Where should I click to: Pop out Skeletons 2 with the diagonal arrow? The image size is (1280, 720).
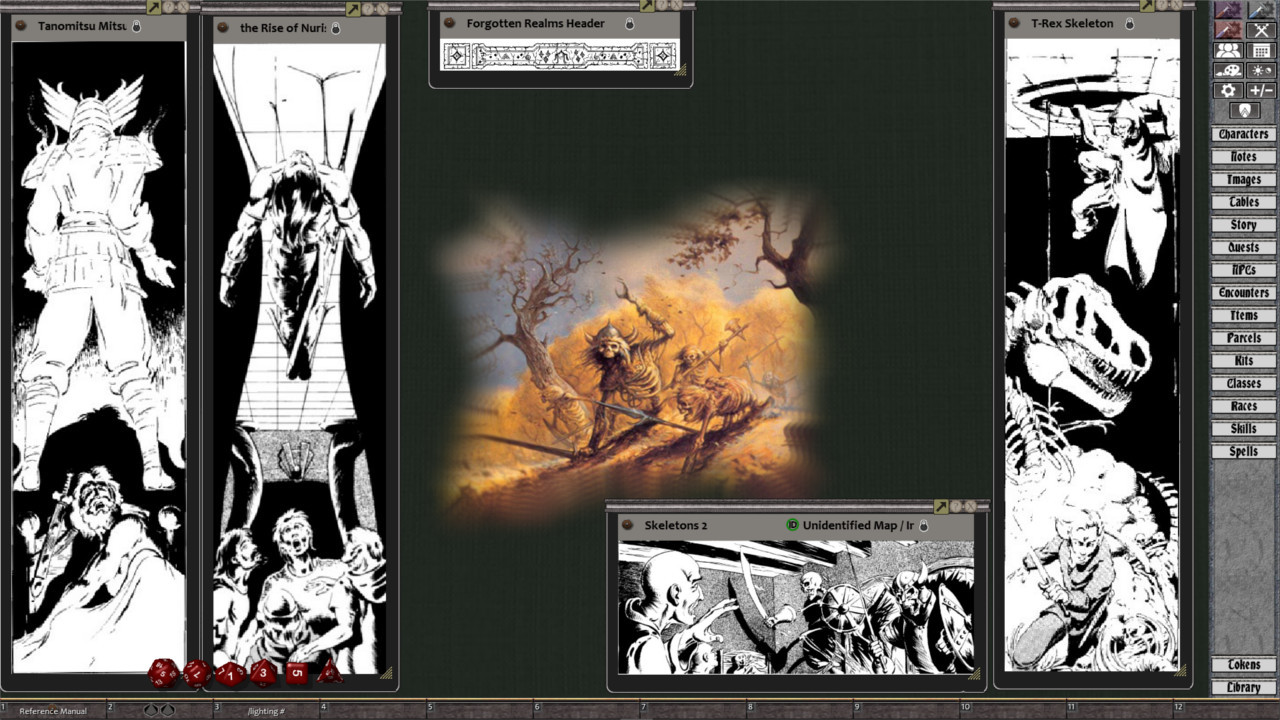click(x=941, y=506)
